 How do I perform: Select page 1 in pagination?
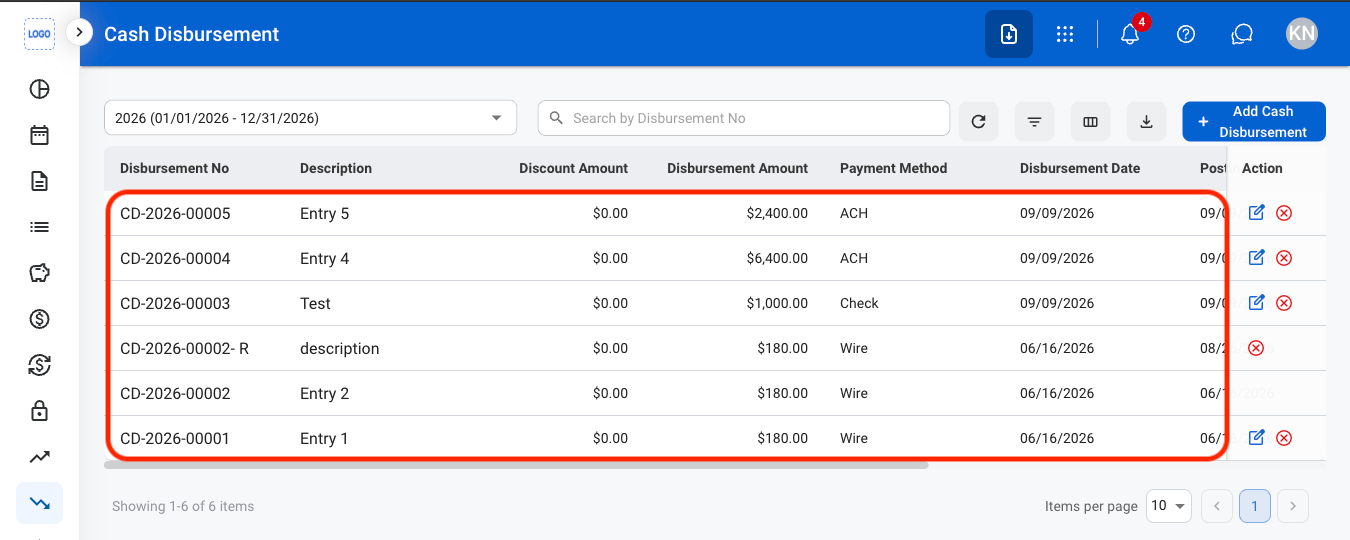(1255, 506)
